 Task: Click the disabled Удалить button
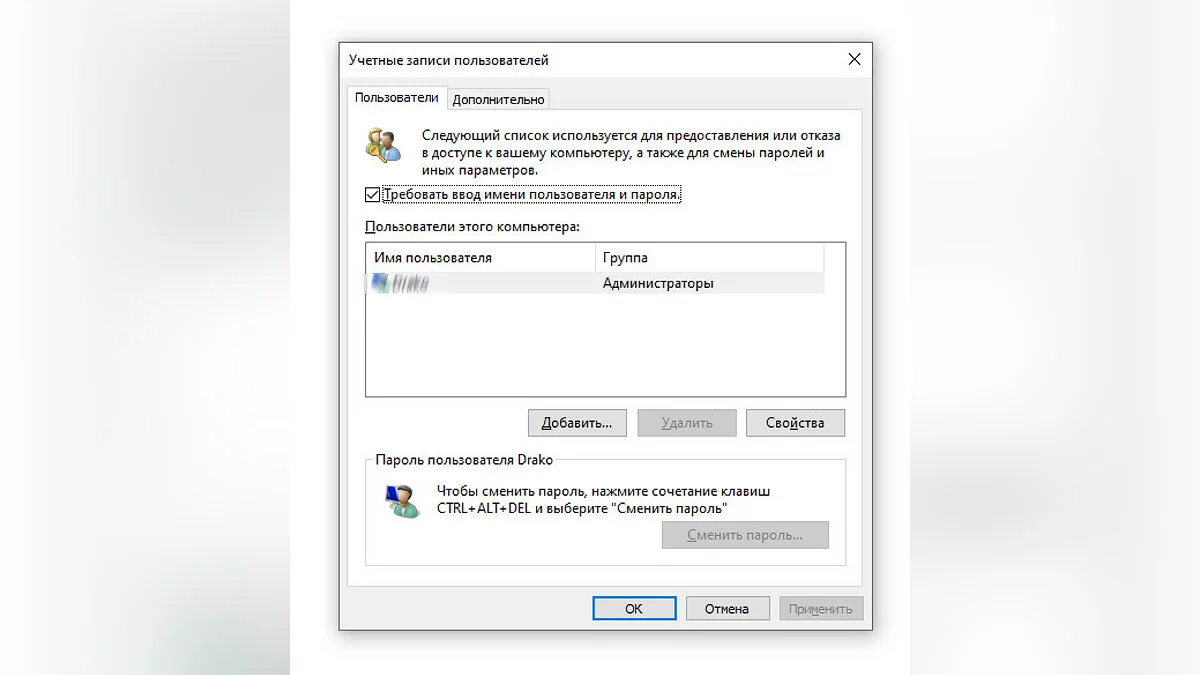pyautogui.click(x=687, y=423)
